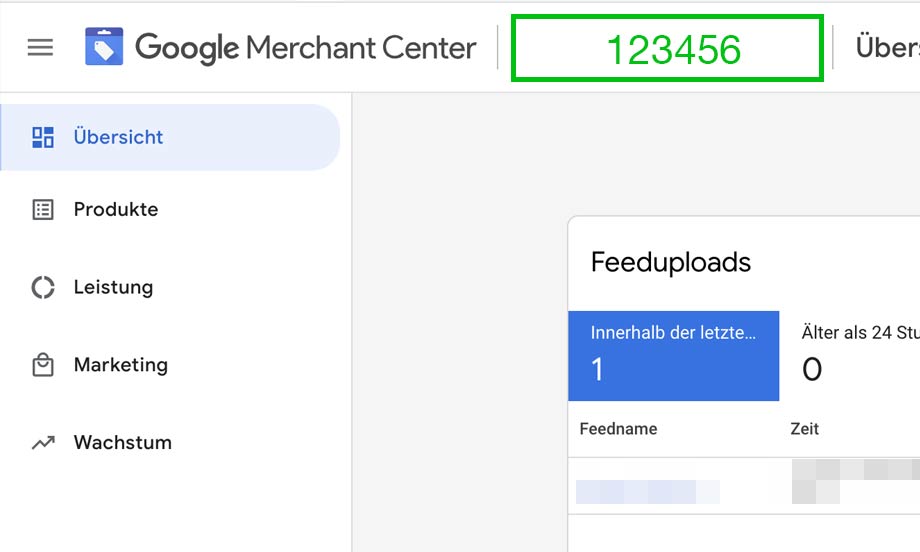
Task: Click the Marketing shopping bag icon
Action: (43, 365)
